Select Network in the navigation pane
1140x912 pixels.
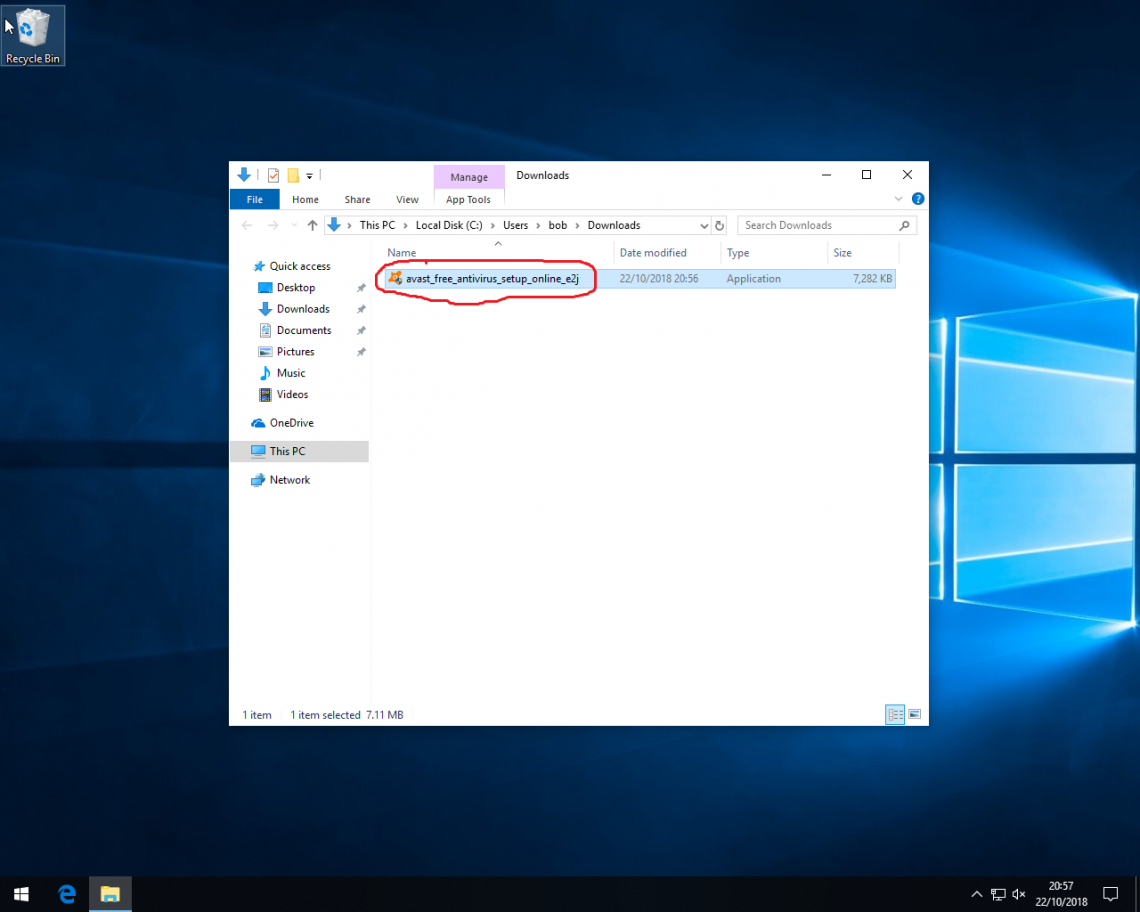pos(289,480)
